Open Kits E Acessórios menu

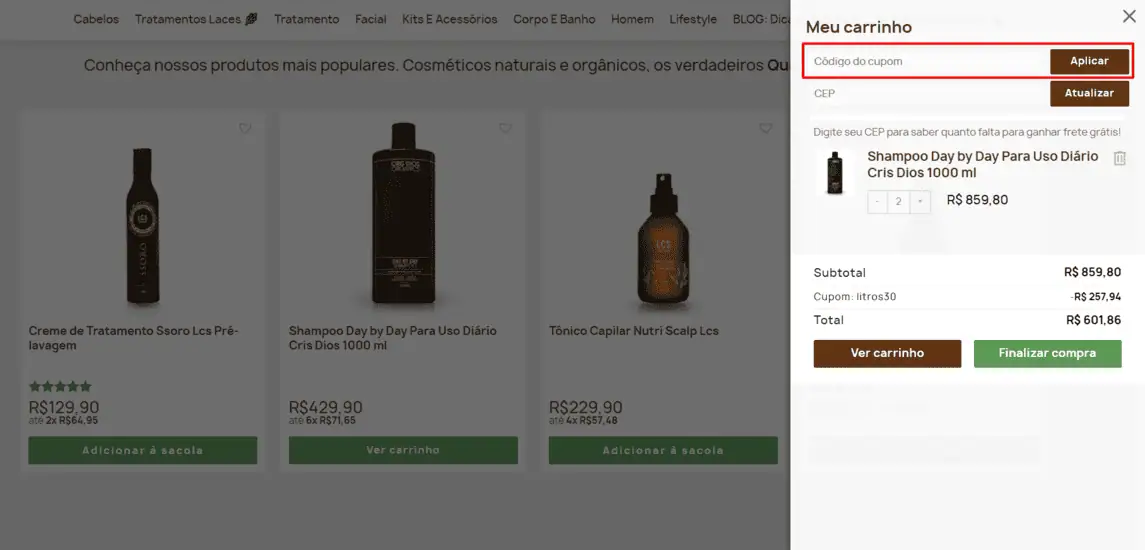pos(450,20)
